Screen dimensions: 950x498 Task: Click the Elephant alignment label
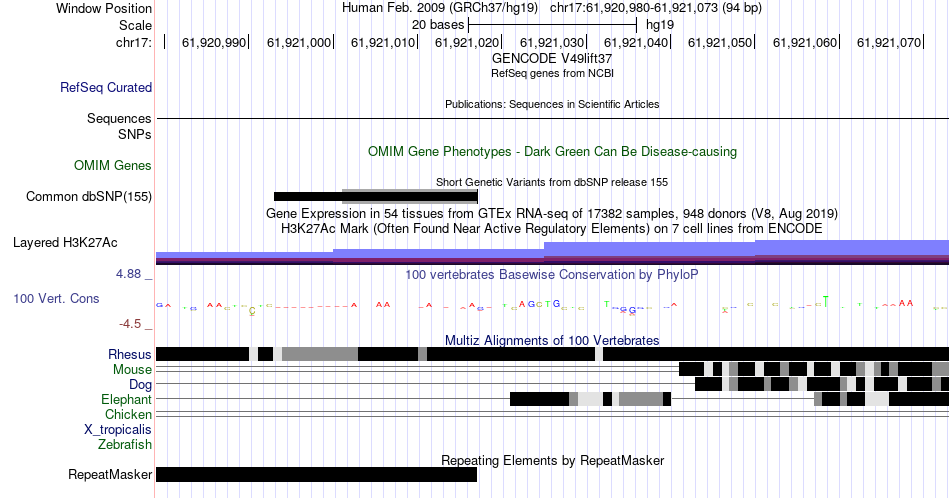(x=126, y=400)
